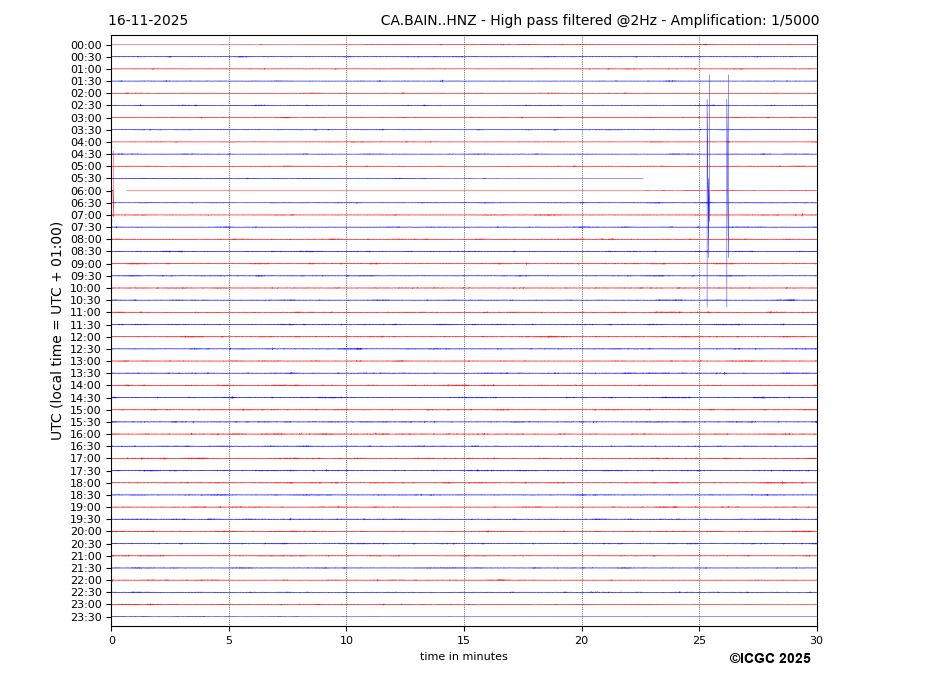Select the 06:30 trace time label
The height and width of the screenshot is (696, 927).
coord(86,203)
